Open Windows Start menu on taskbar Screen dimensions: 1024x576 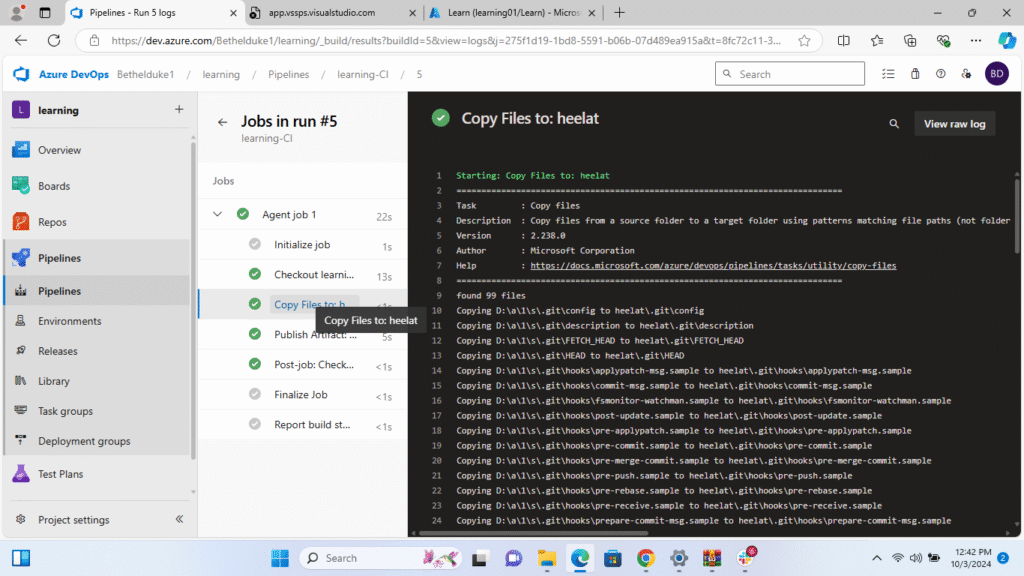[279, 558]
